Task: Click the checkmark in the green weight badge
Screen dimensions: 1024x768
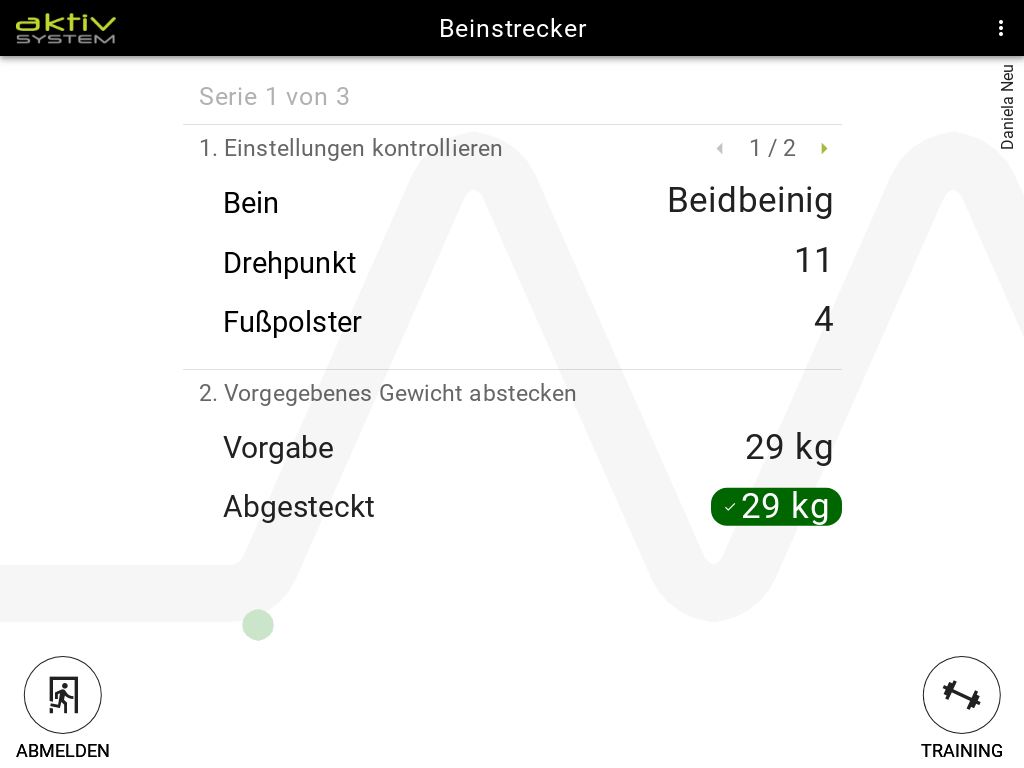Action: pyautogui.click(x=730, y=508)
